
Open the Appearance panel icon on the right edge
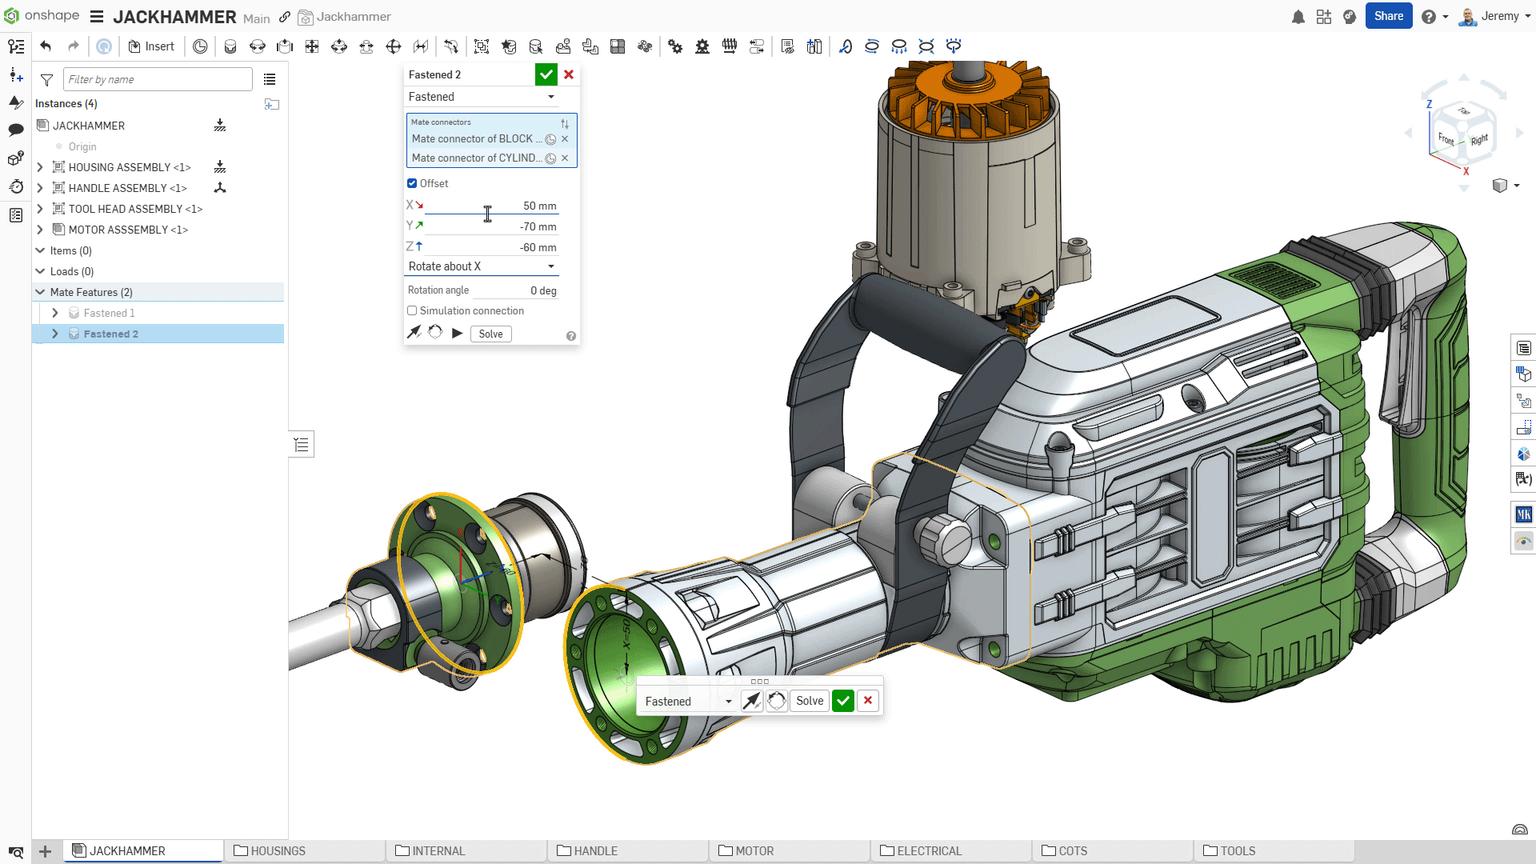point(1524,454)
